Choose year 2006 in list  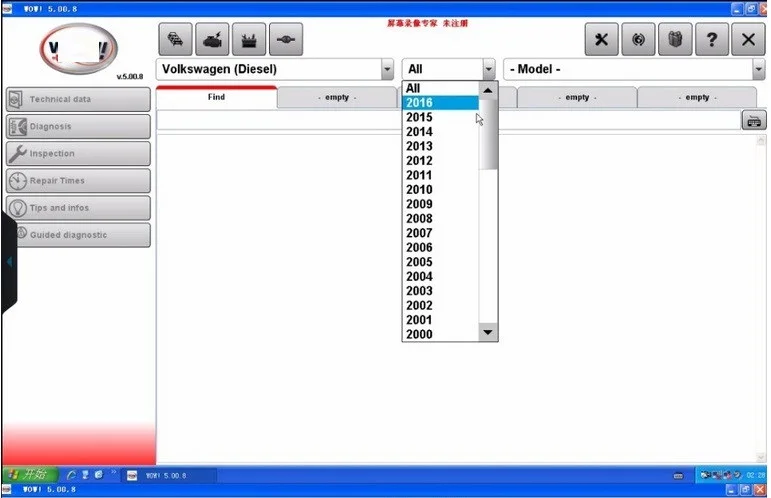click(440, 247)
